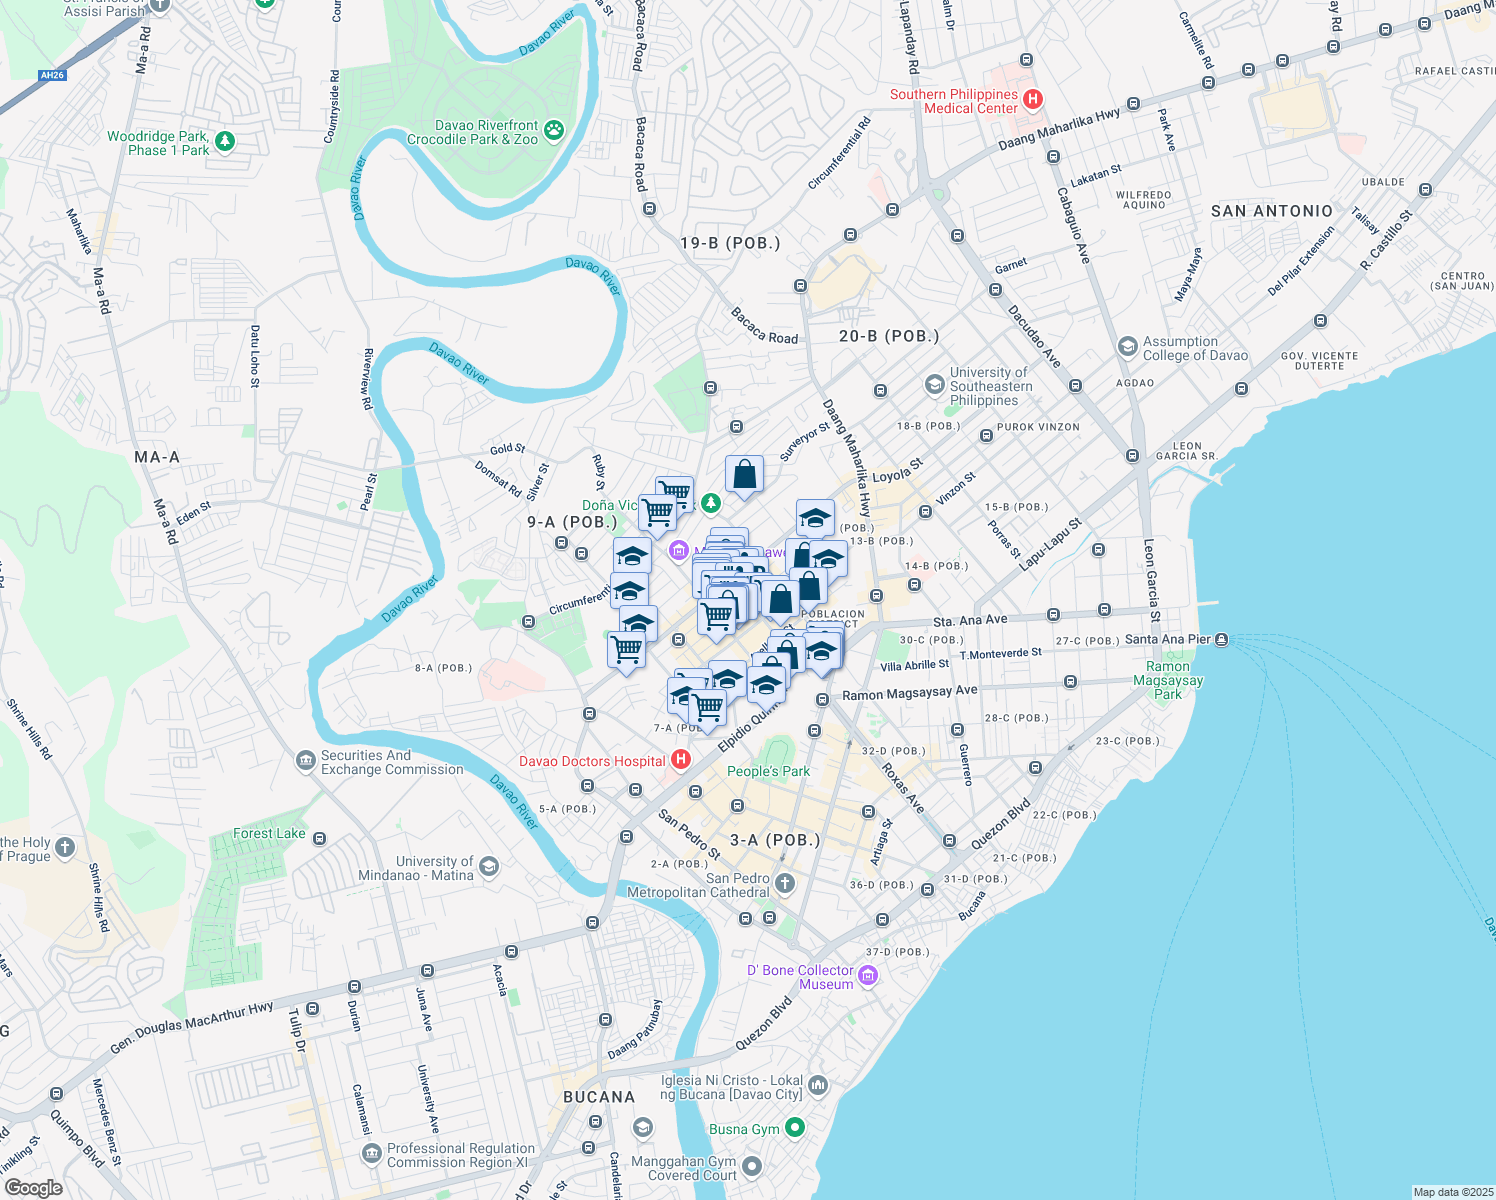Open San Pedro Metropolitan Cathedral church icon

[785, 883]
